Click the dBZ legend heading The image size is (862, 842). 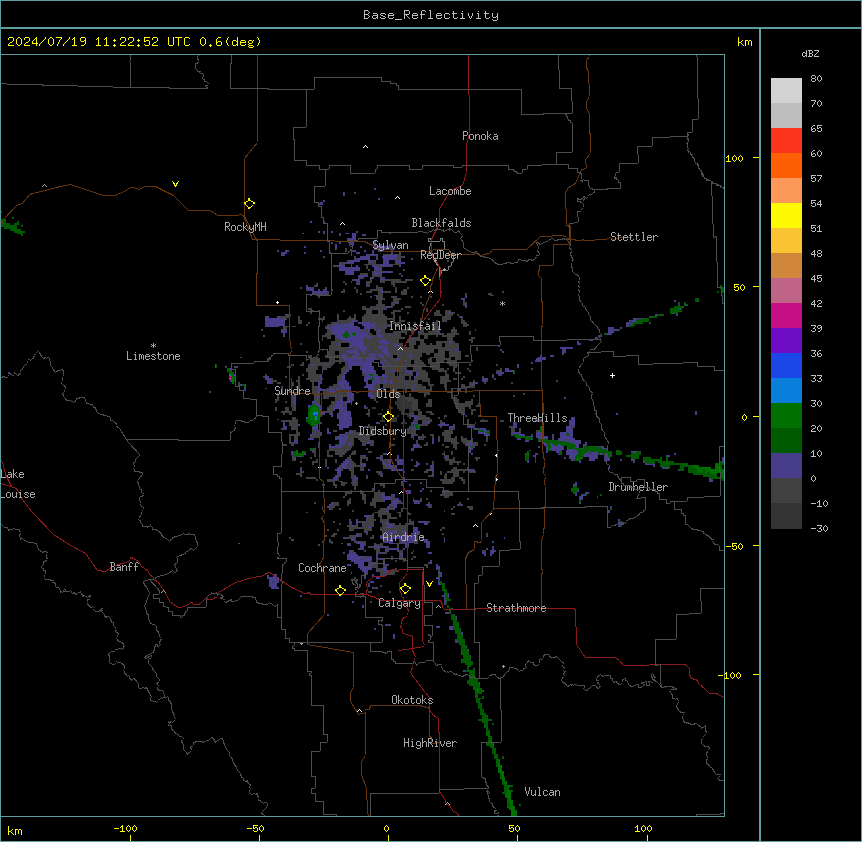tap(810, 53)
